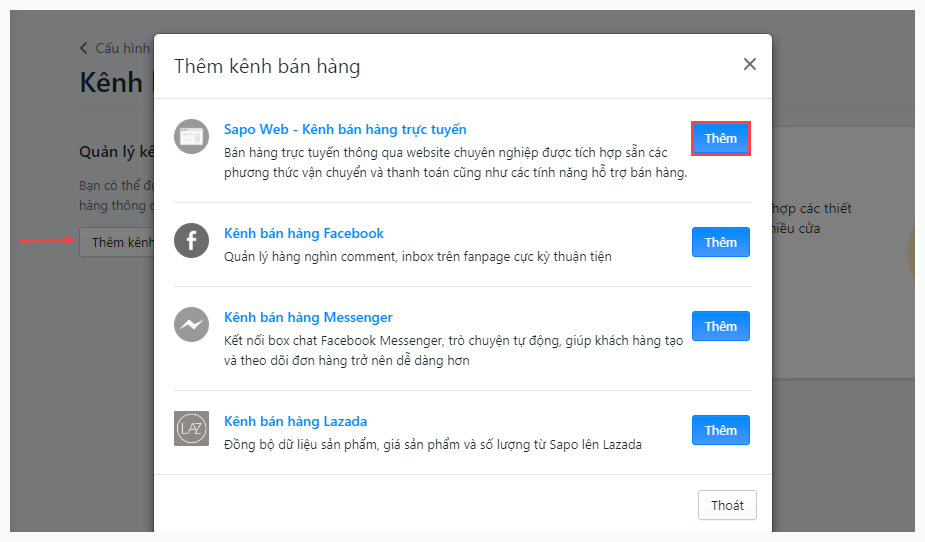Click the Quản lý heading on background page
The height and width of the screenshot is (542, 925).
(117, 152)
